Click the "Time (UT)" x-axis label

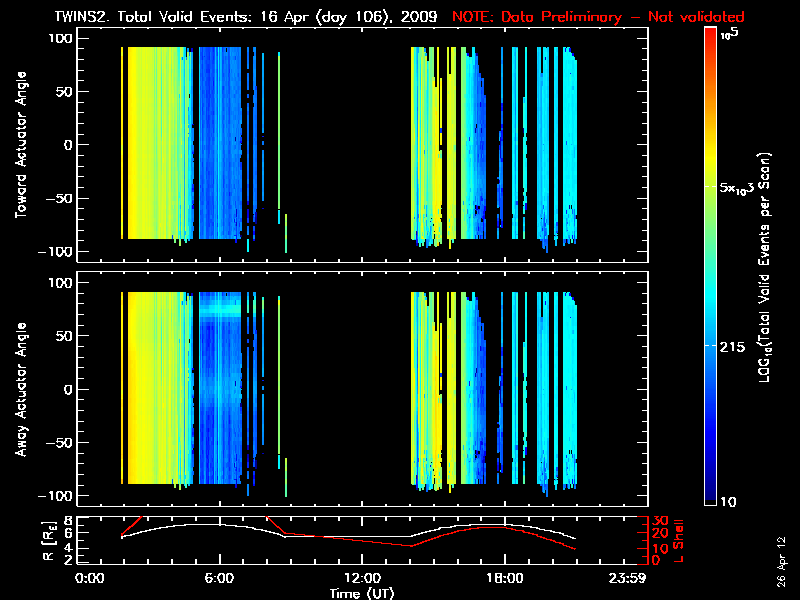pos(362,593)
